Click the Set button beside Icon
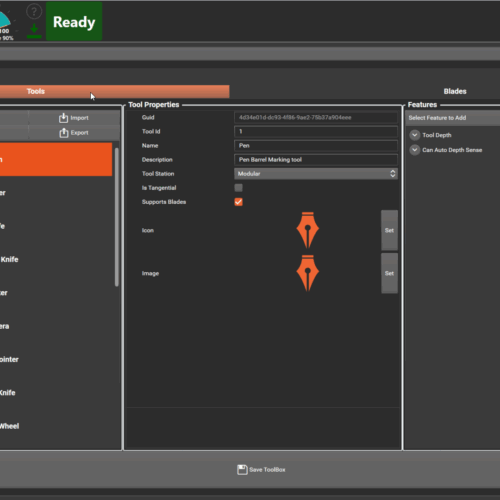500x500 pixels. [x=389, y=230]
